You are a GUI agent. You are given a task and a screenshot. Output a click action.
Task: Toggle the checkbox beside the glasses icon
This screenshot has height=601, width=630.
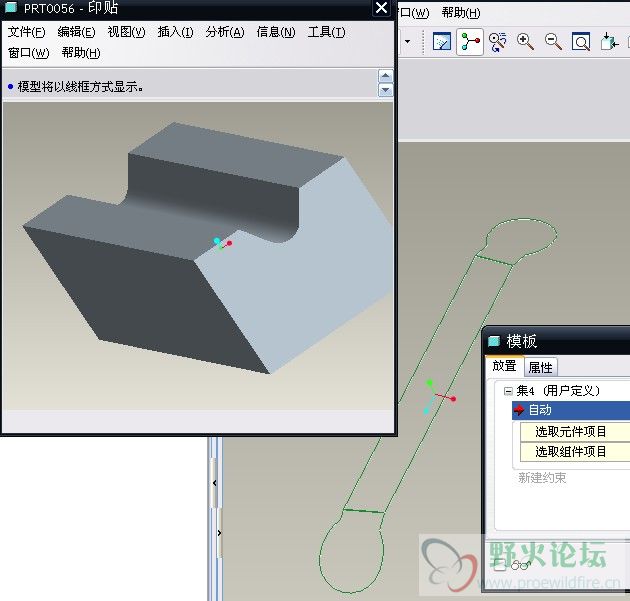tap(499, 564)
